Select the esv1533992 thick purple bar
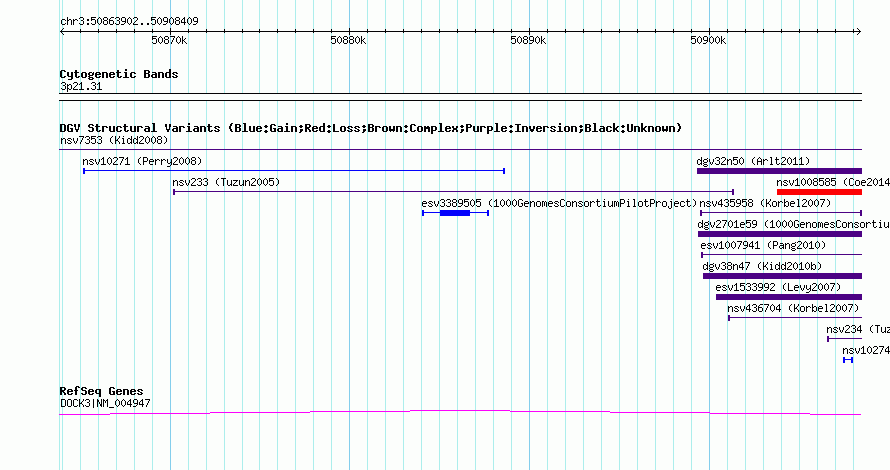 pyautogui.click(x=789, y=297)
